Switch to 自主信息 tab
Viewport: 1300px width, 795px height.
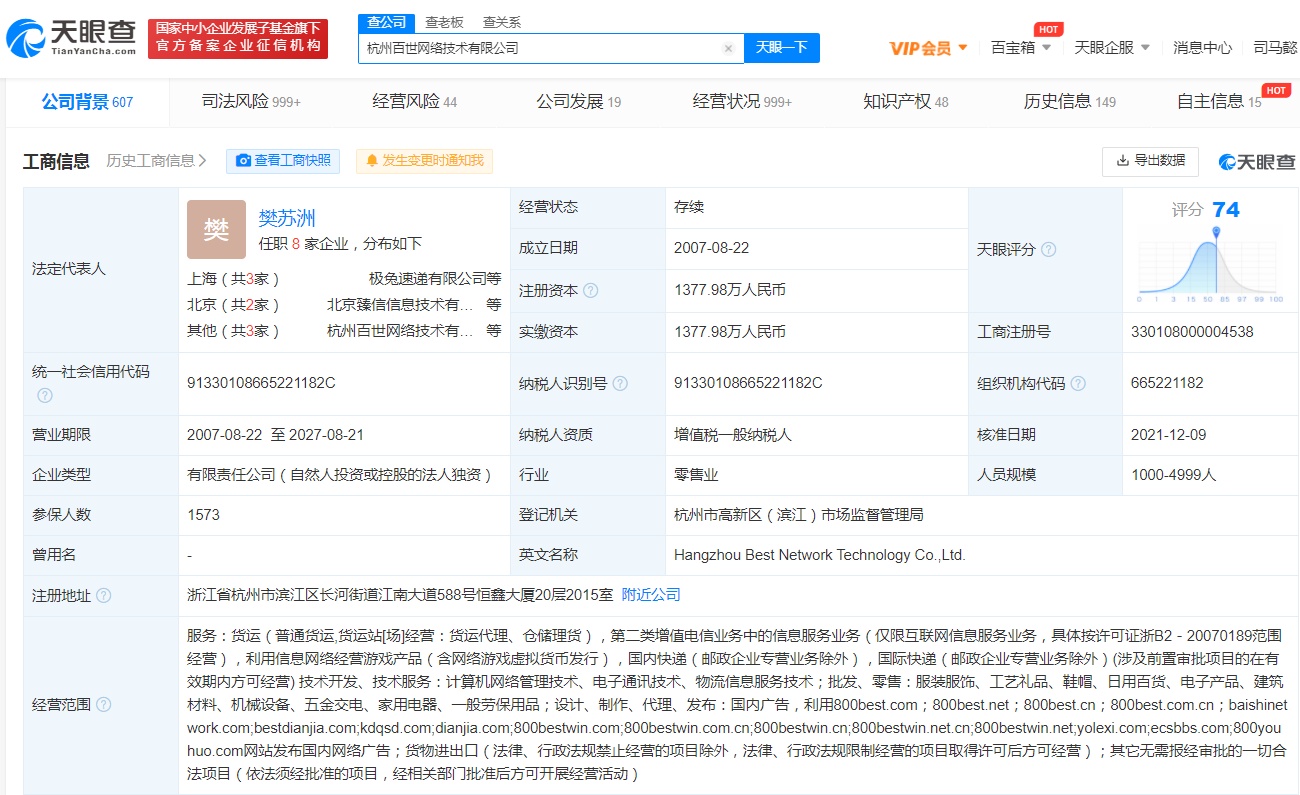(1219, 102)
